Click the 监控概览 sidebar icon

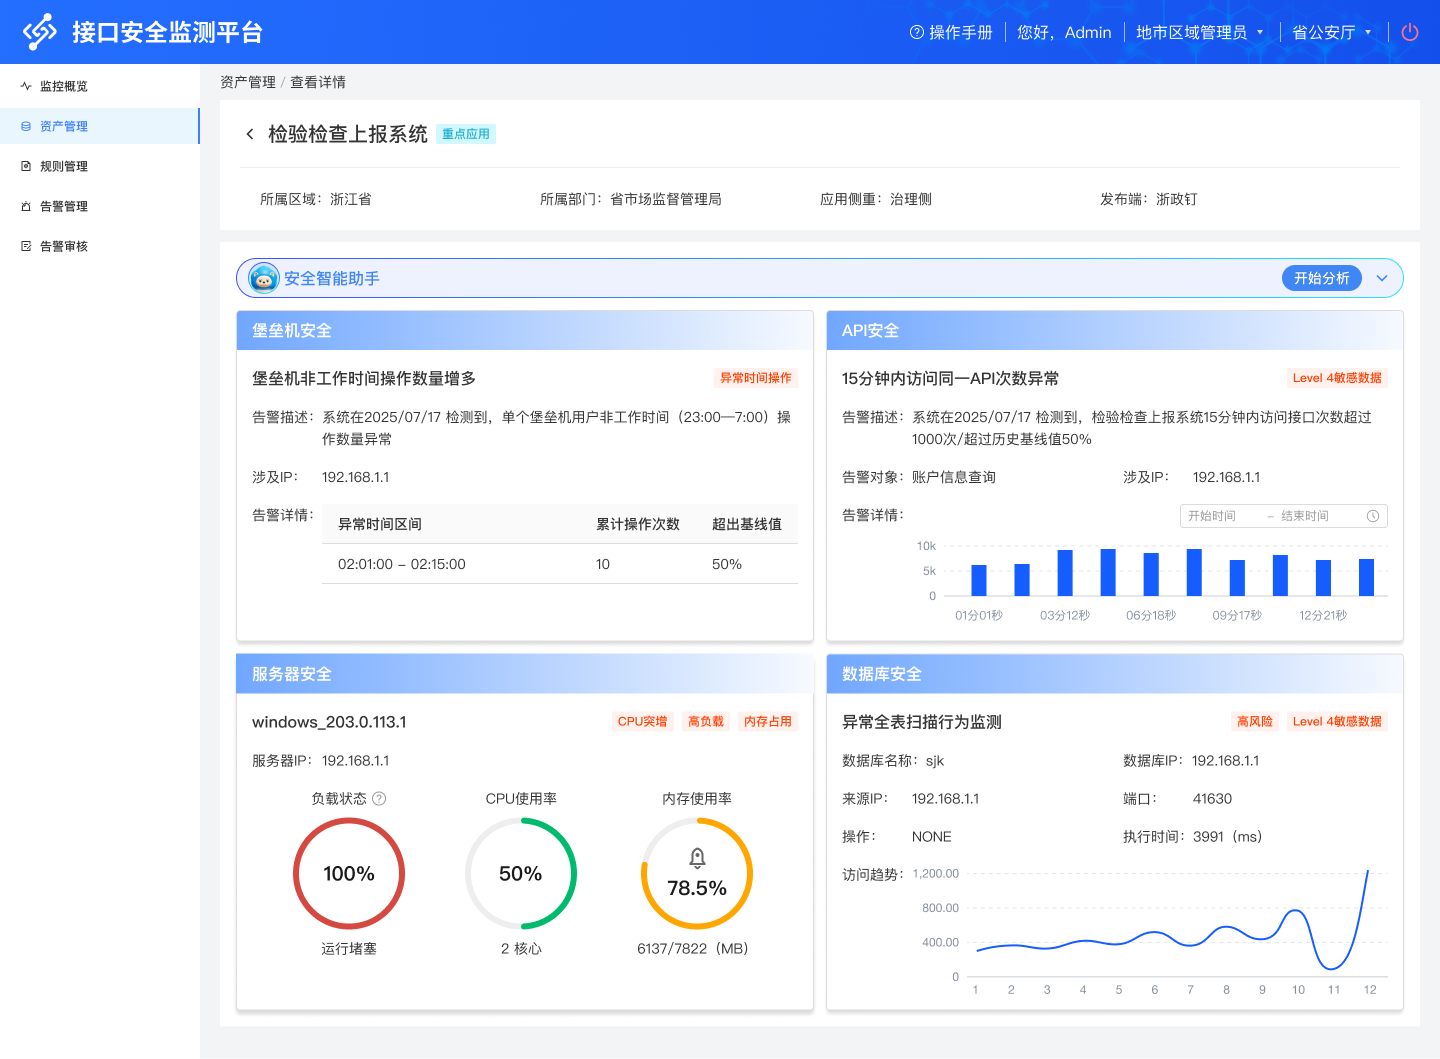[26, 86]
